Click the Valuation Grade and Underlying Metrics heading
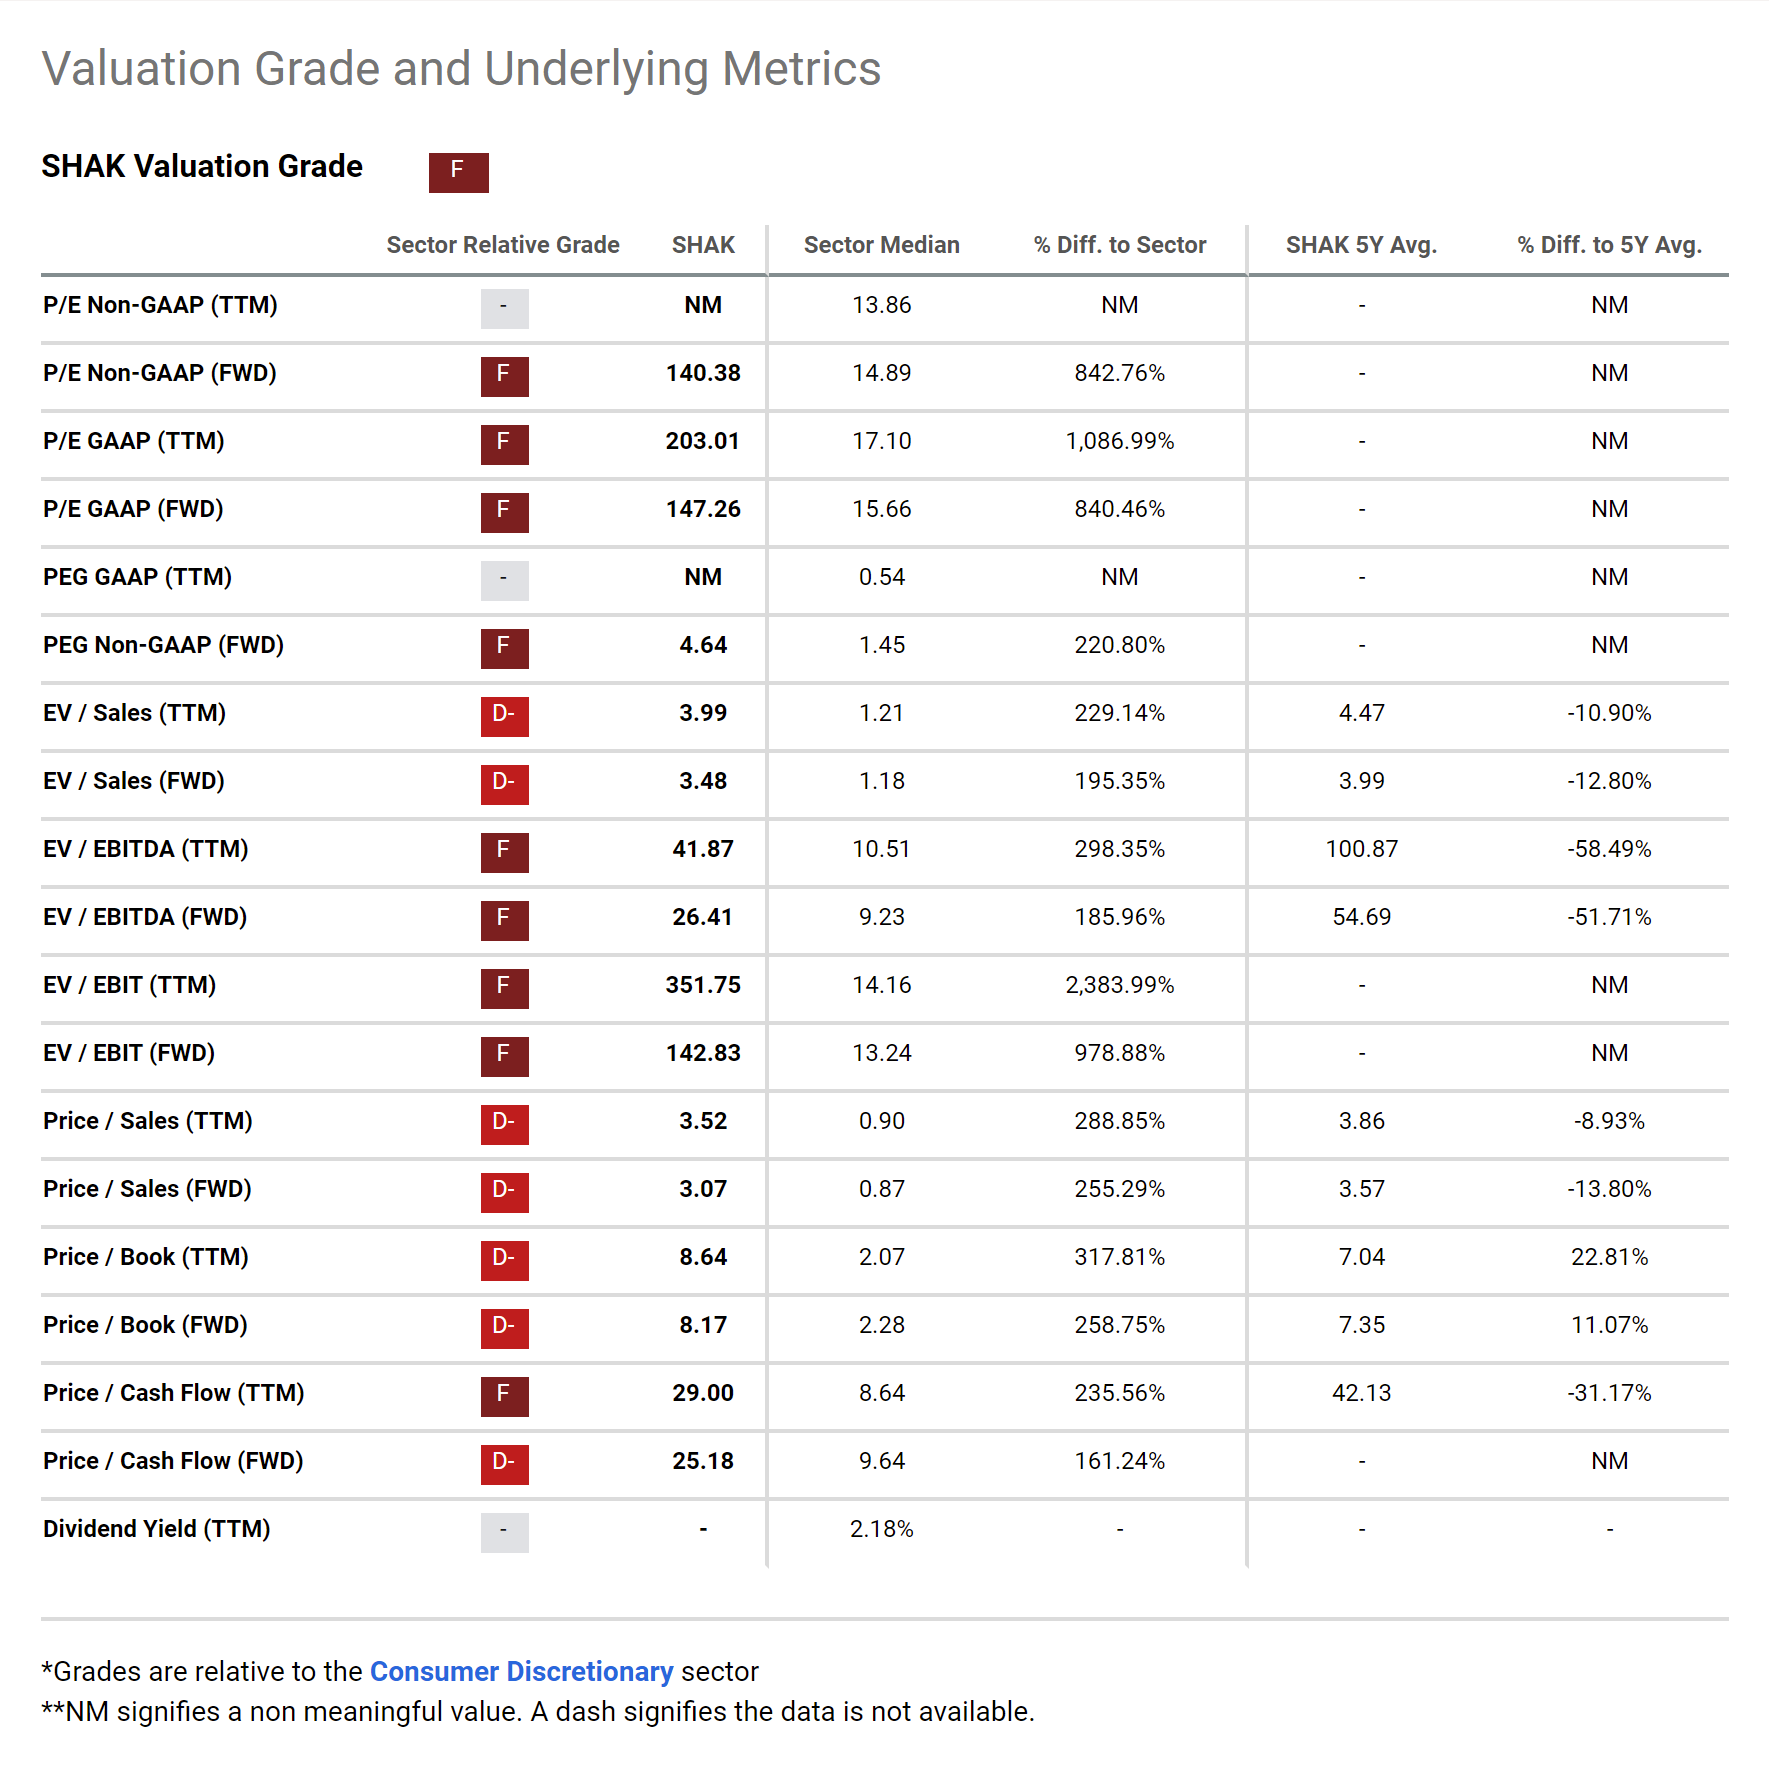1769x1769 pixels. [461, 69]
